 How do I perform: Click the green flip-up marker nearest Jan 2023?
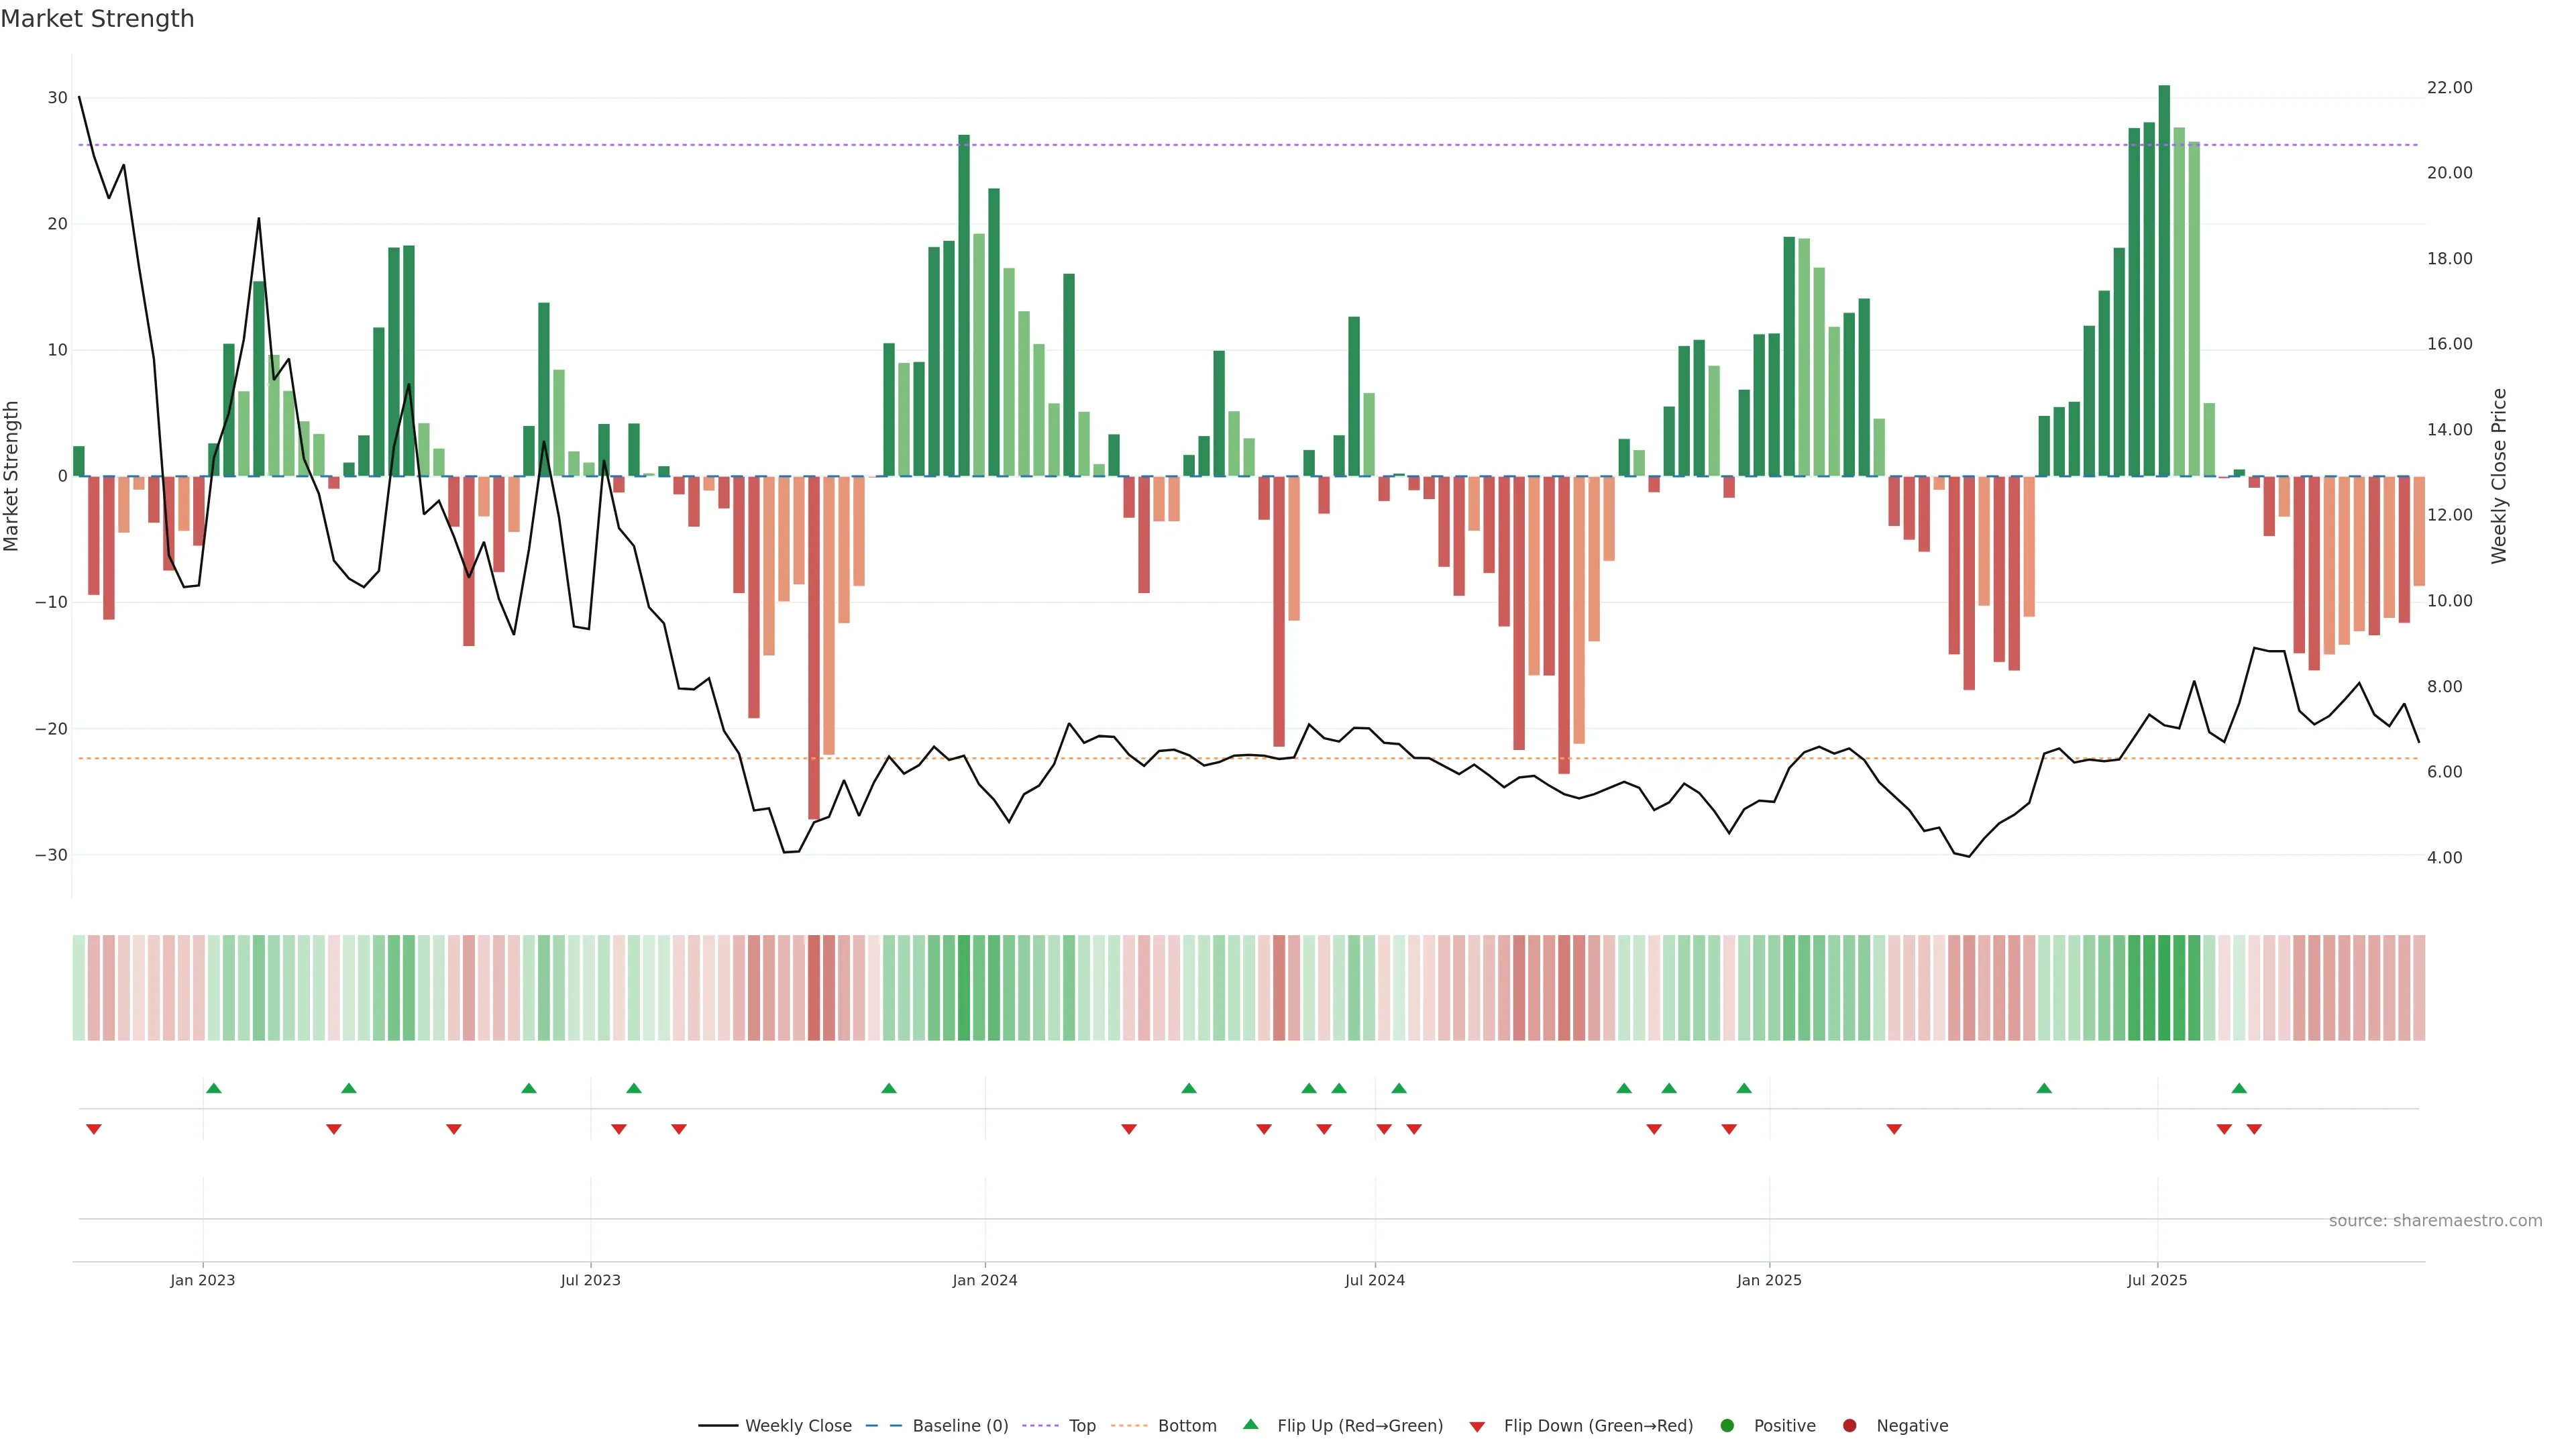[213, 1088]
